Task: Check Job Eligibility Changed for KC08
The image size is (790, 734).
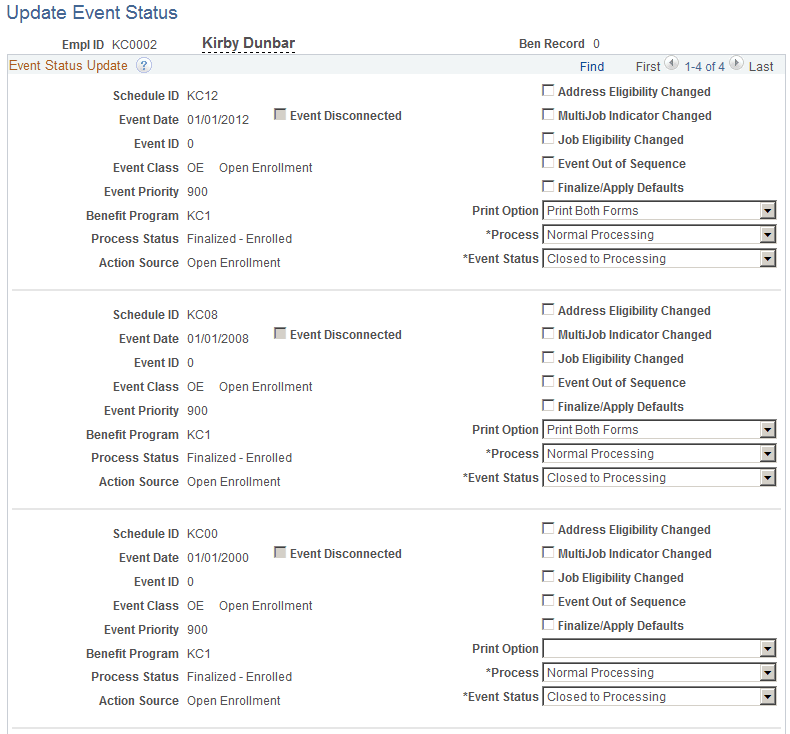Action: (548, 357)
